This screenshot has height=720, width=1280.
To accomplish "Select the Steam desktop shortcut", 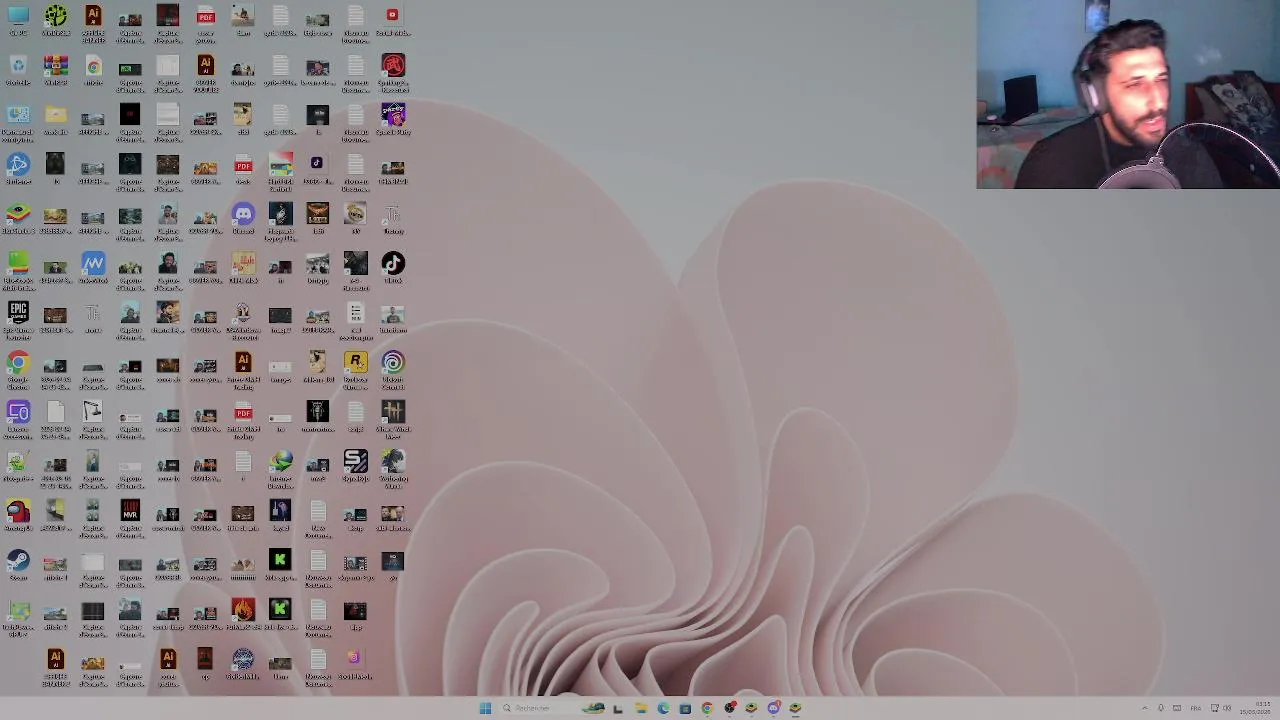I will click(18, 565).
